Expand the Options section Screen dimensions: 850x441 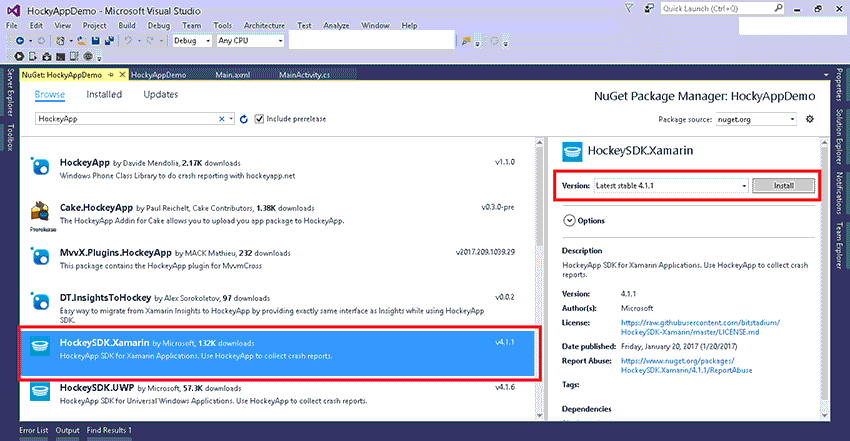tap(569, 220)
